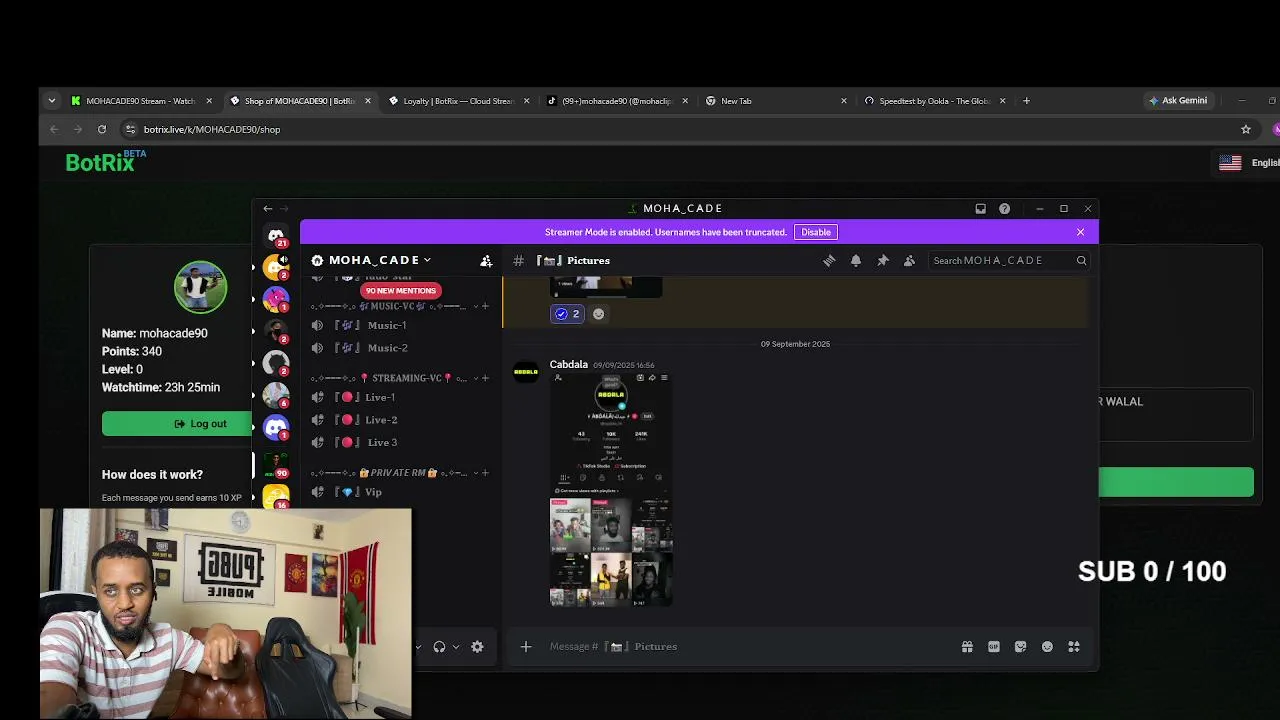Open the Discord inbox icon
This screenshot has height=720, width=1280.
[x=980, y=208]
